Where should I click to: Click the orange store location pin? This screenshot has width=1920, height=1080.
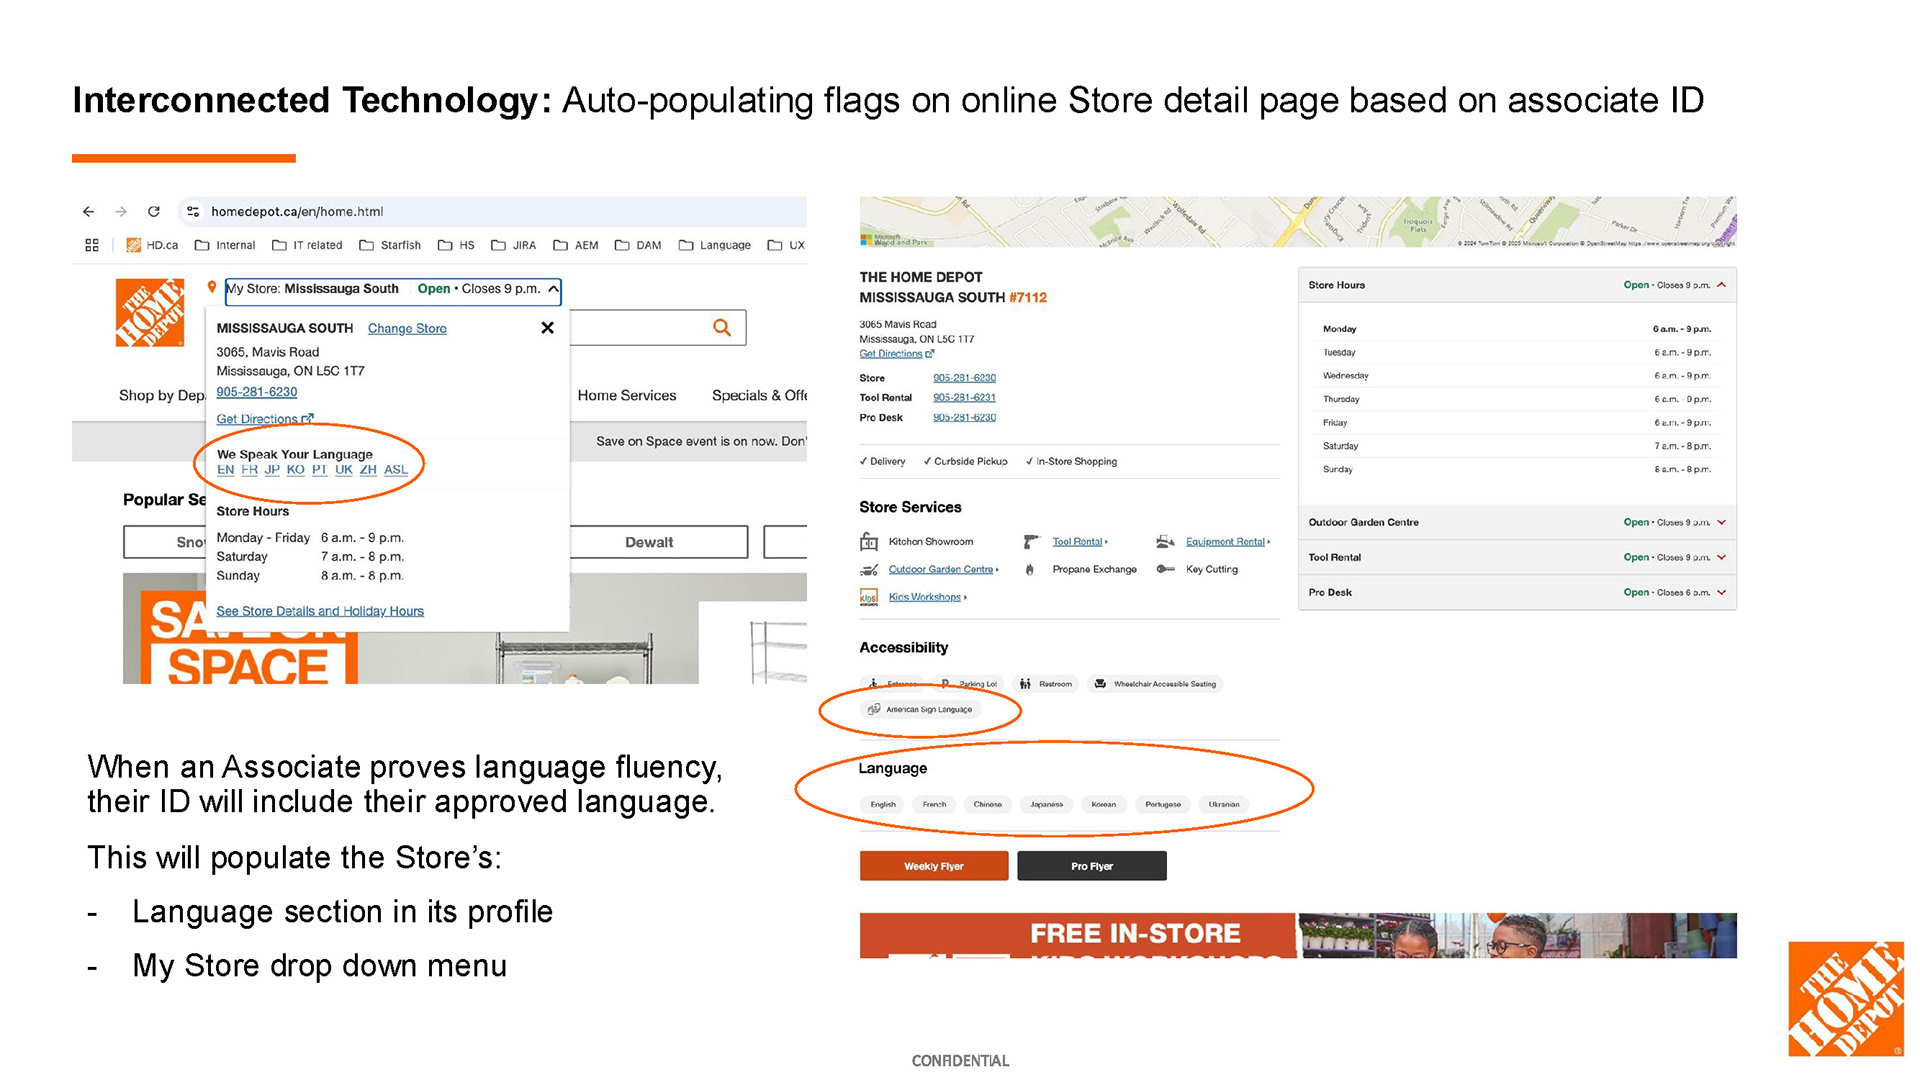(212, 288)
